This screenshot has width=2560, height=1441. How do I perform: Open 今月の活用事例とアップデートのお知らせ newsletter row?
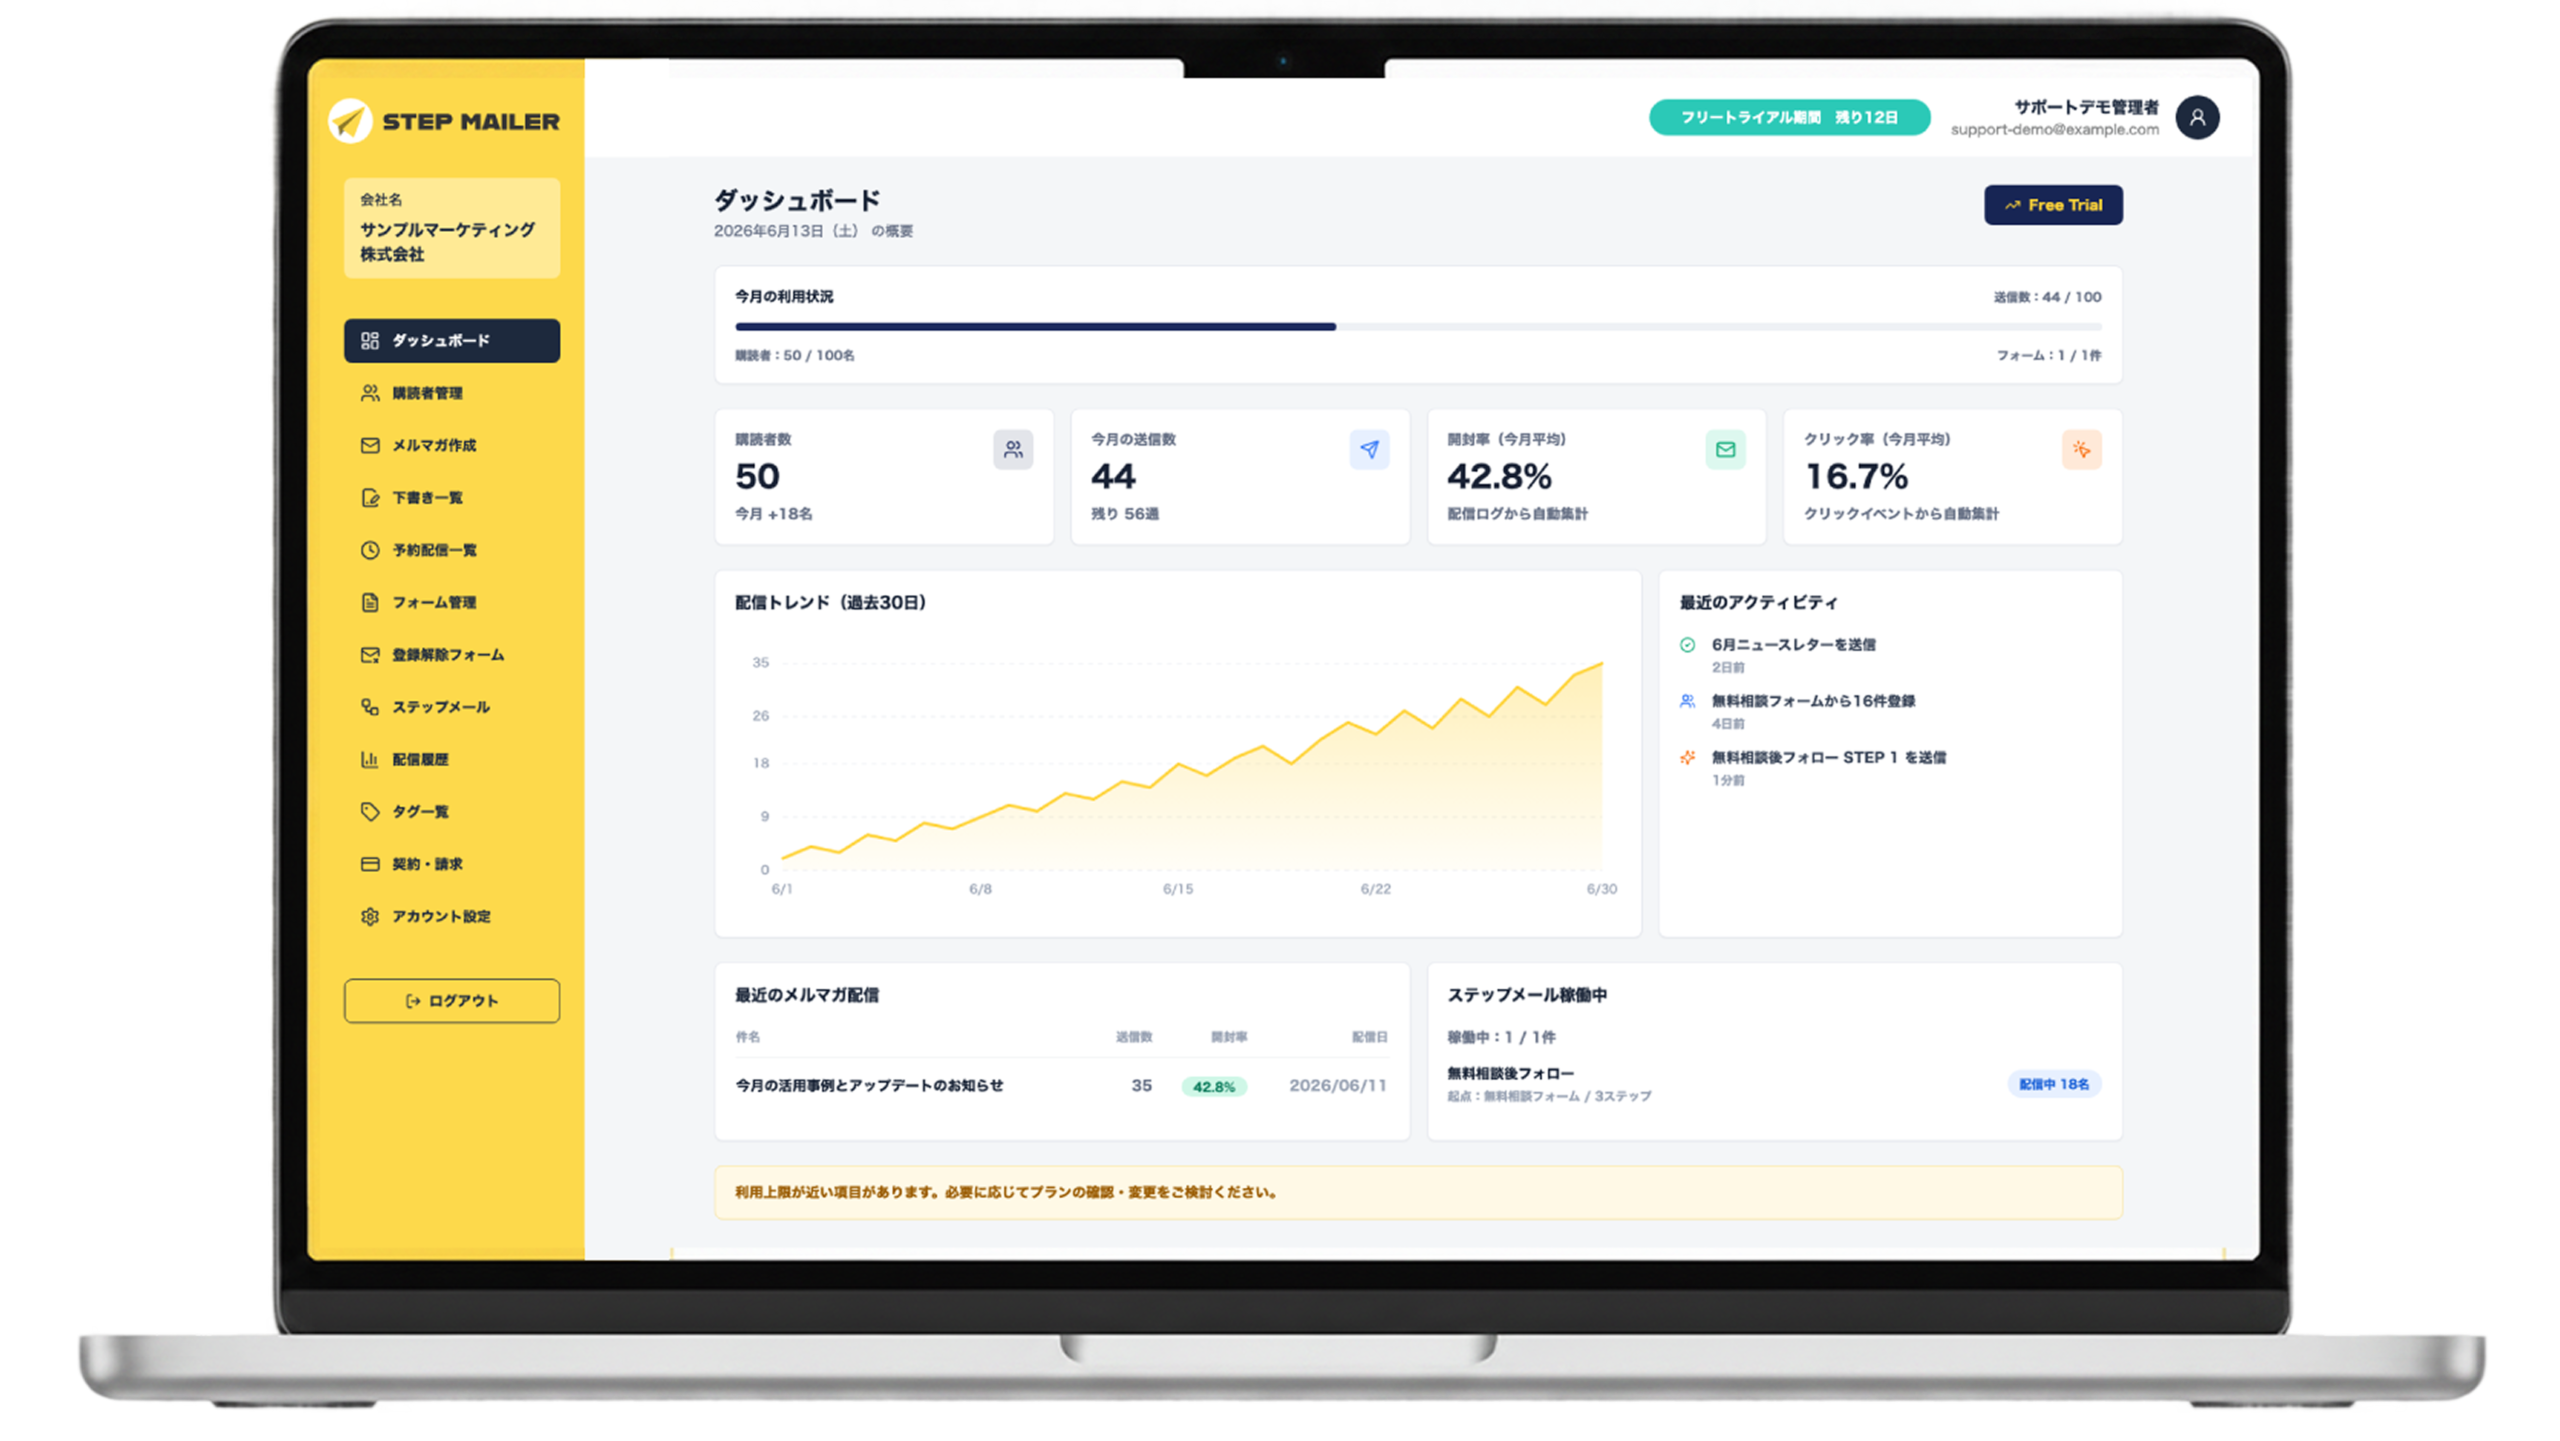[1061, 1086]
